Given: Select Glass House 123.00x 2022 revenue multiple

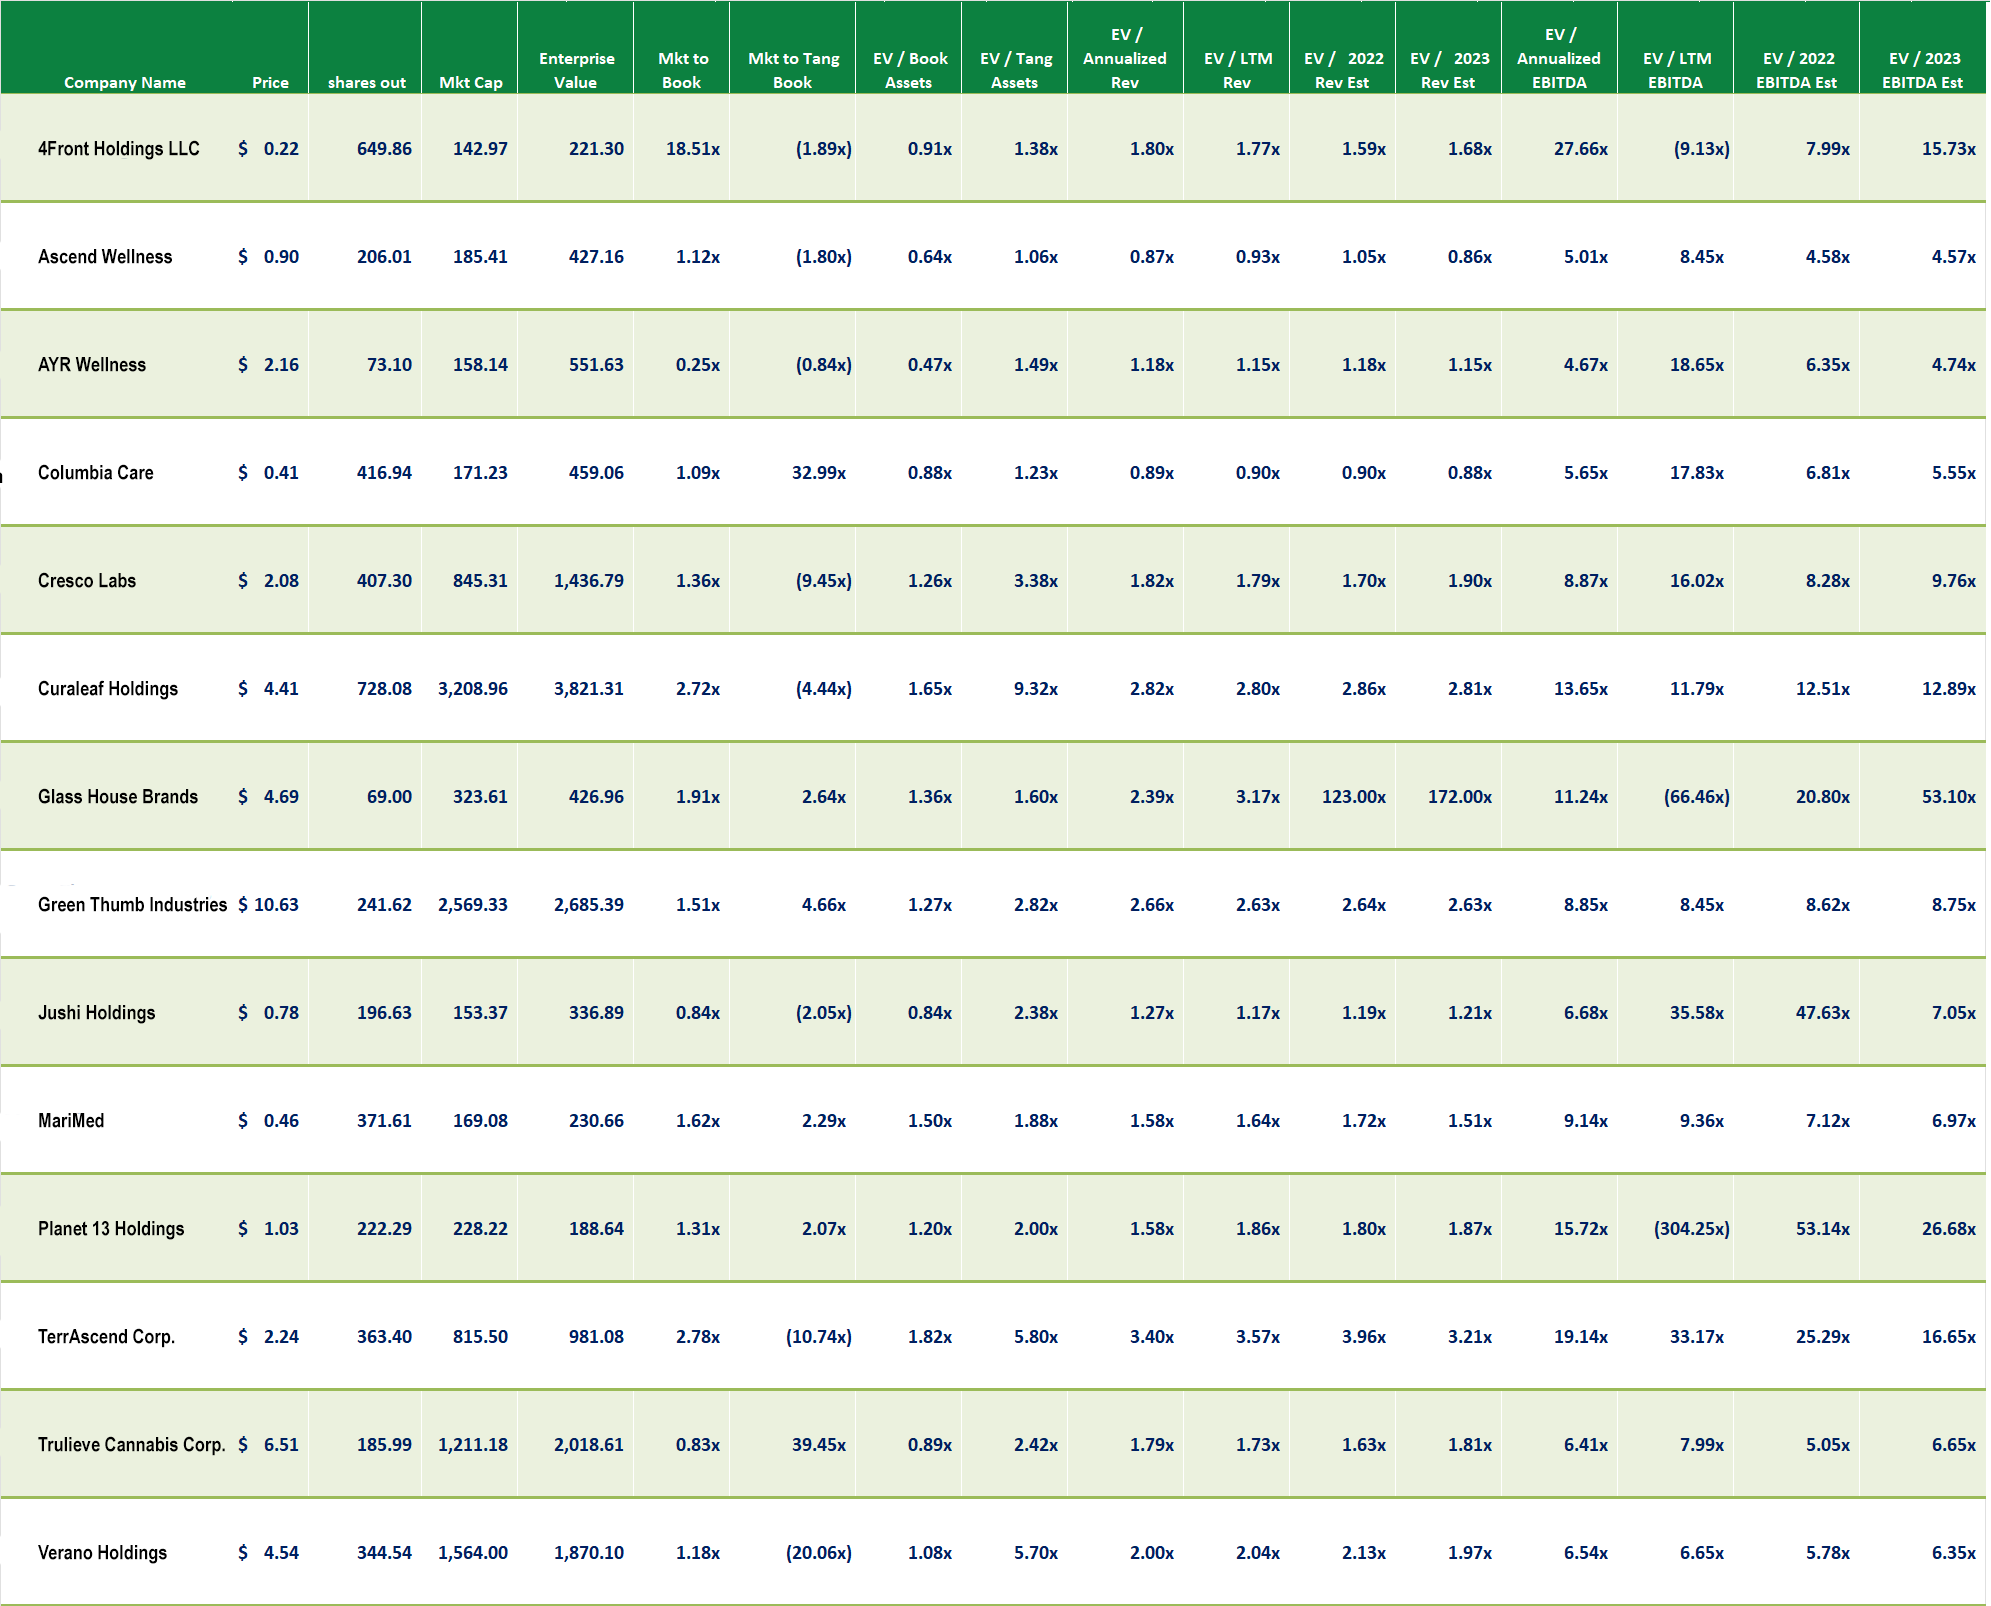Looking at the screenshot, I should coord(1354,797).
